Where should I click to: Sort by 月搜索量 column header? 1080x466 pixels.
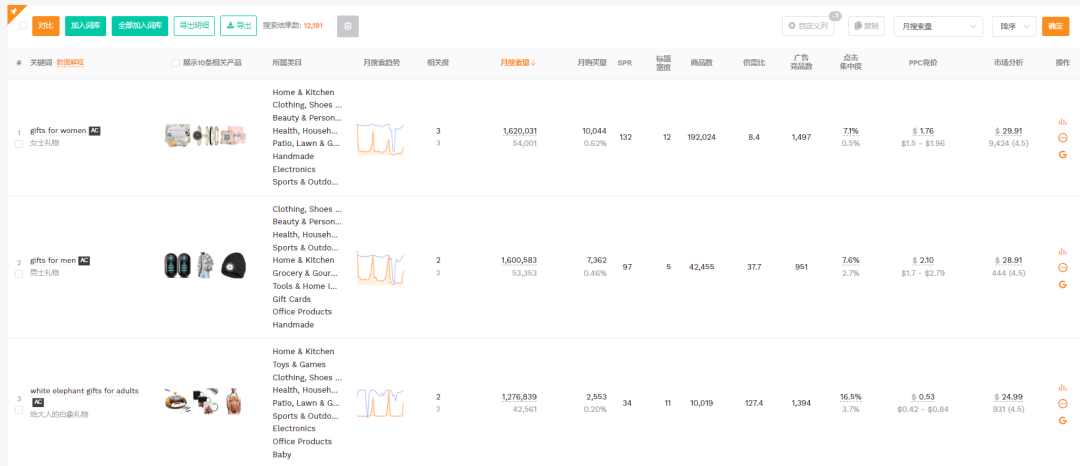(518, 63)
